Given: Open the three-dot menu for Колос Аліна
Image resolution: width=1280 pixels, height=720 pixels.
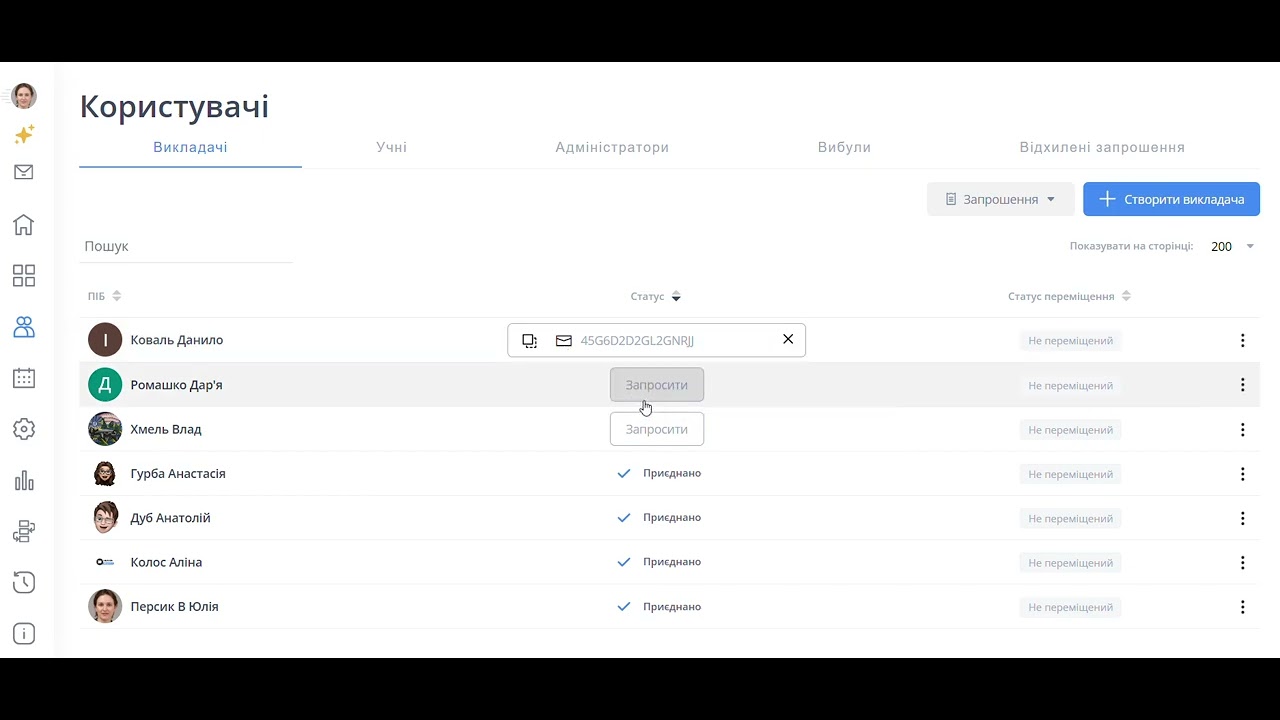Looking at the screenshot, I should (x=1242, y=562).
